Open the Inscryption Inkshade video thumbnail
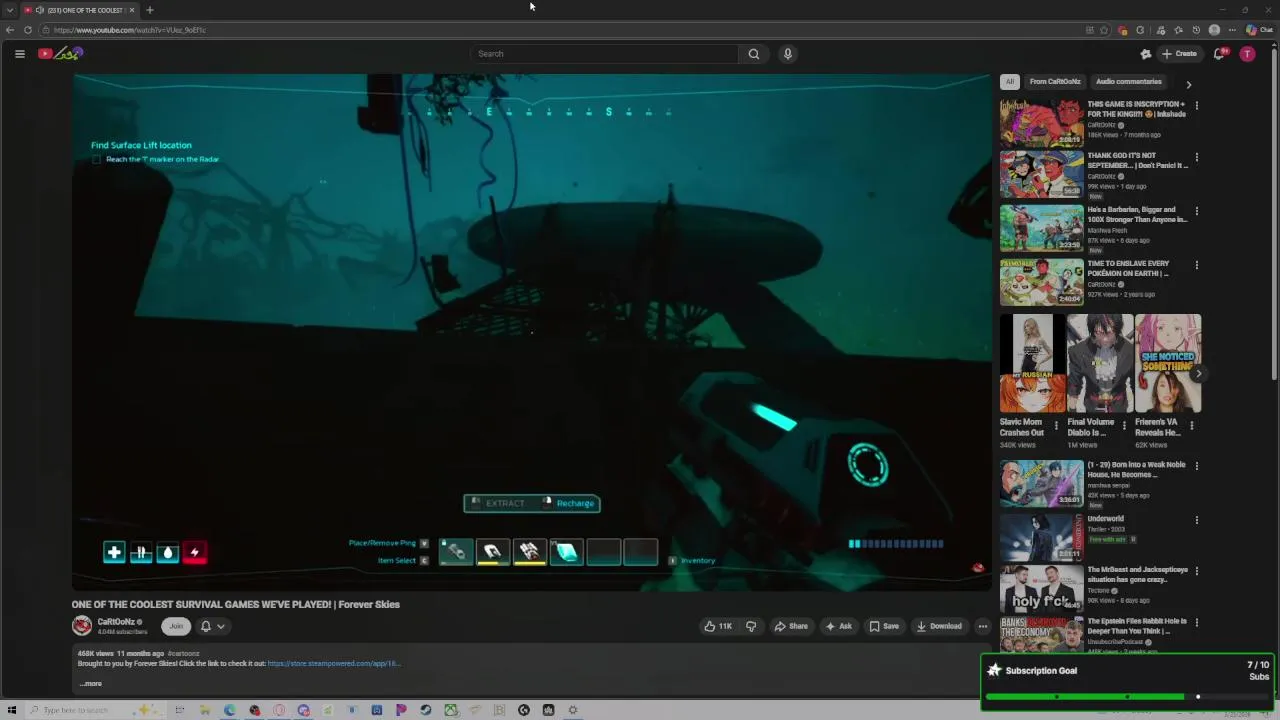Viewport: 1280px width, 720px height. (x=1041, y=122)
